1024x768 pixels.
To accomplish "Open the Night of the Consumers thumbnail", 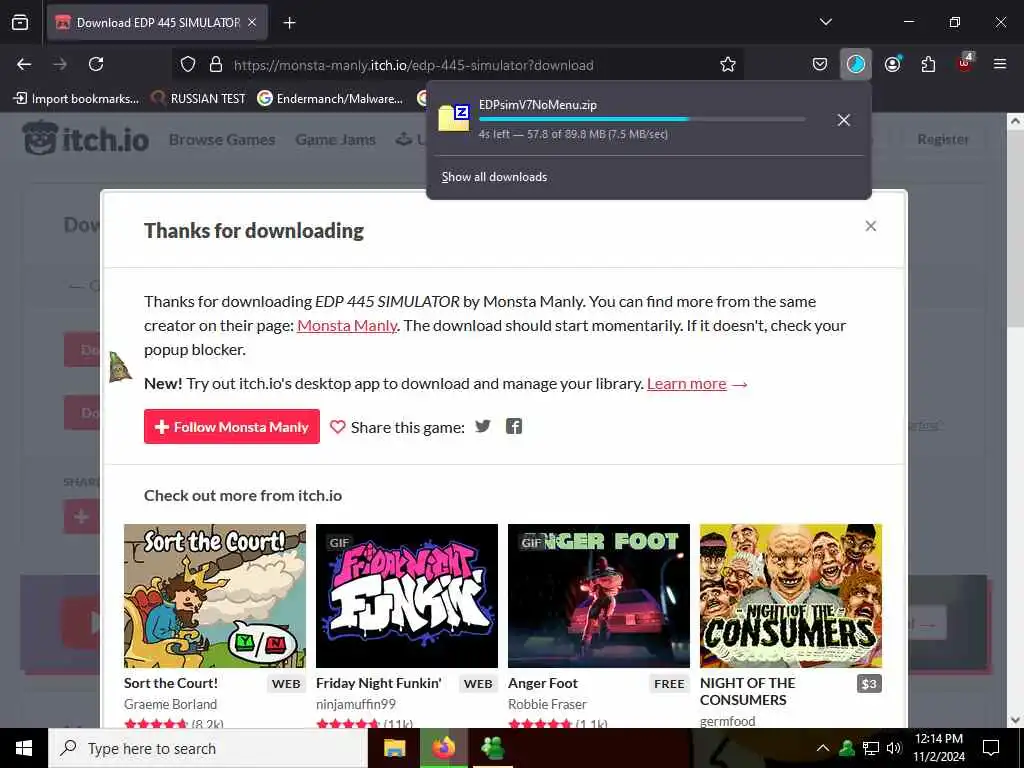I will pos(791,596).
